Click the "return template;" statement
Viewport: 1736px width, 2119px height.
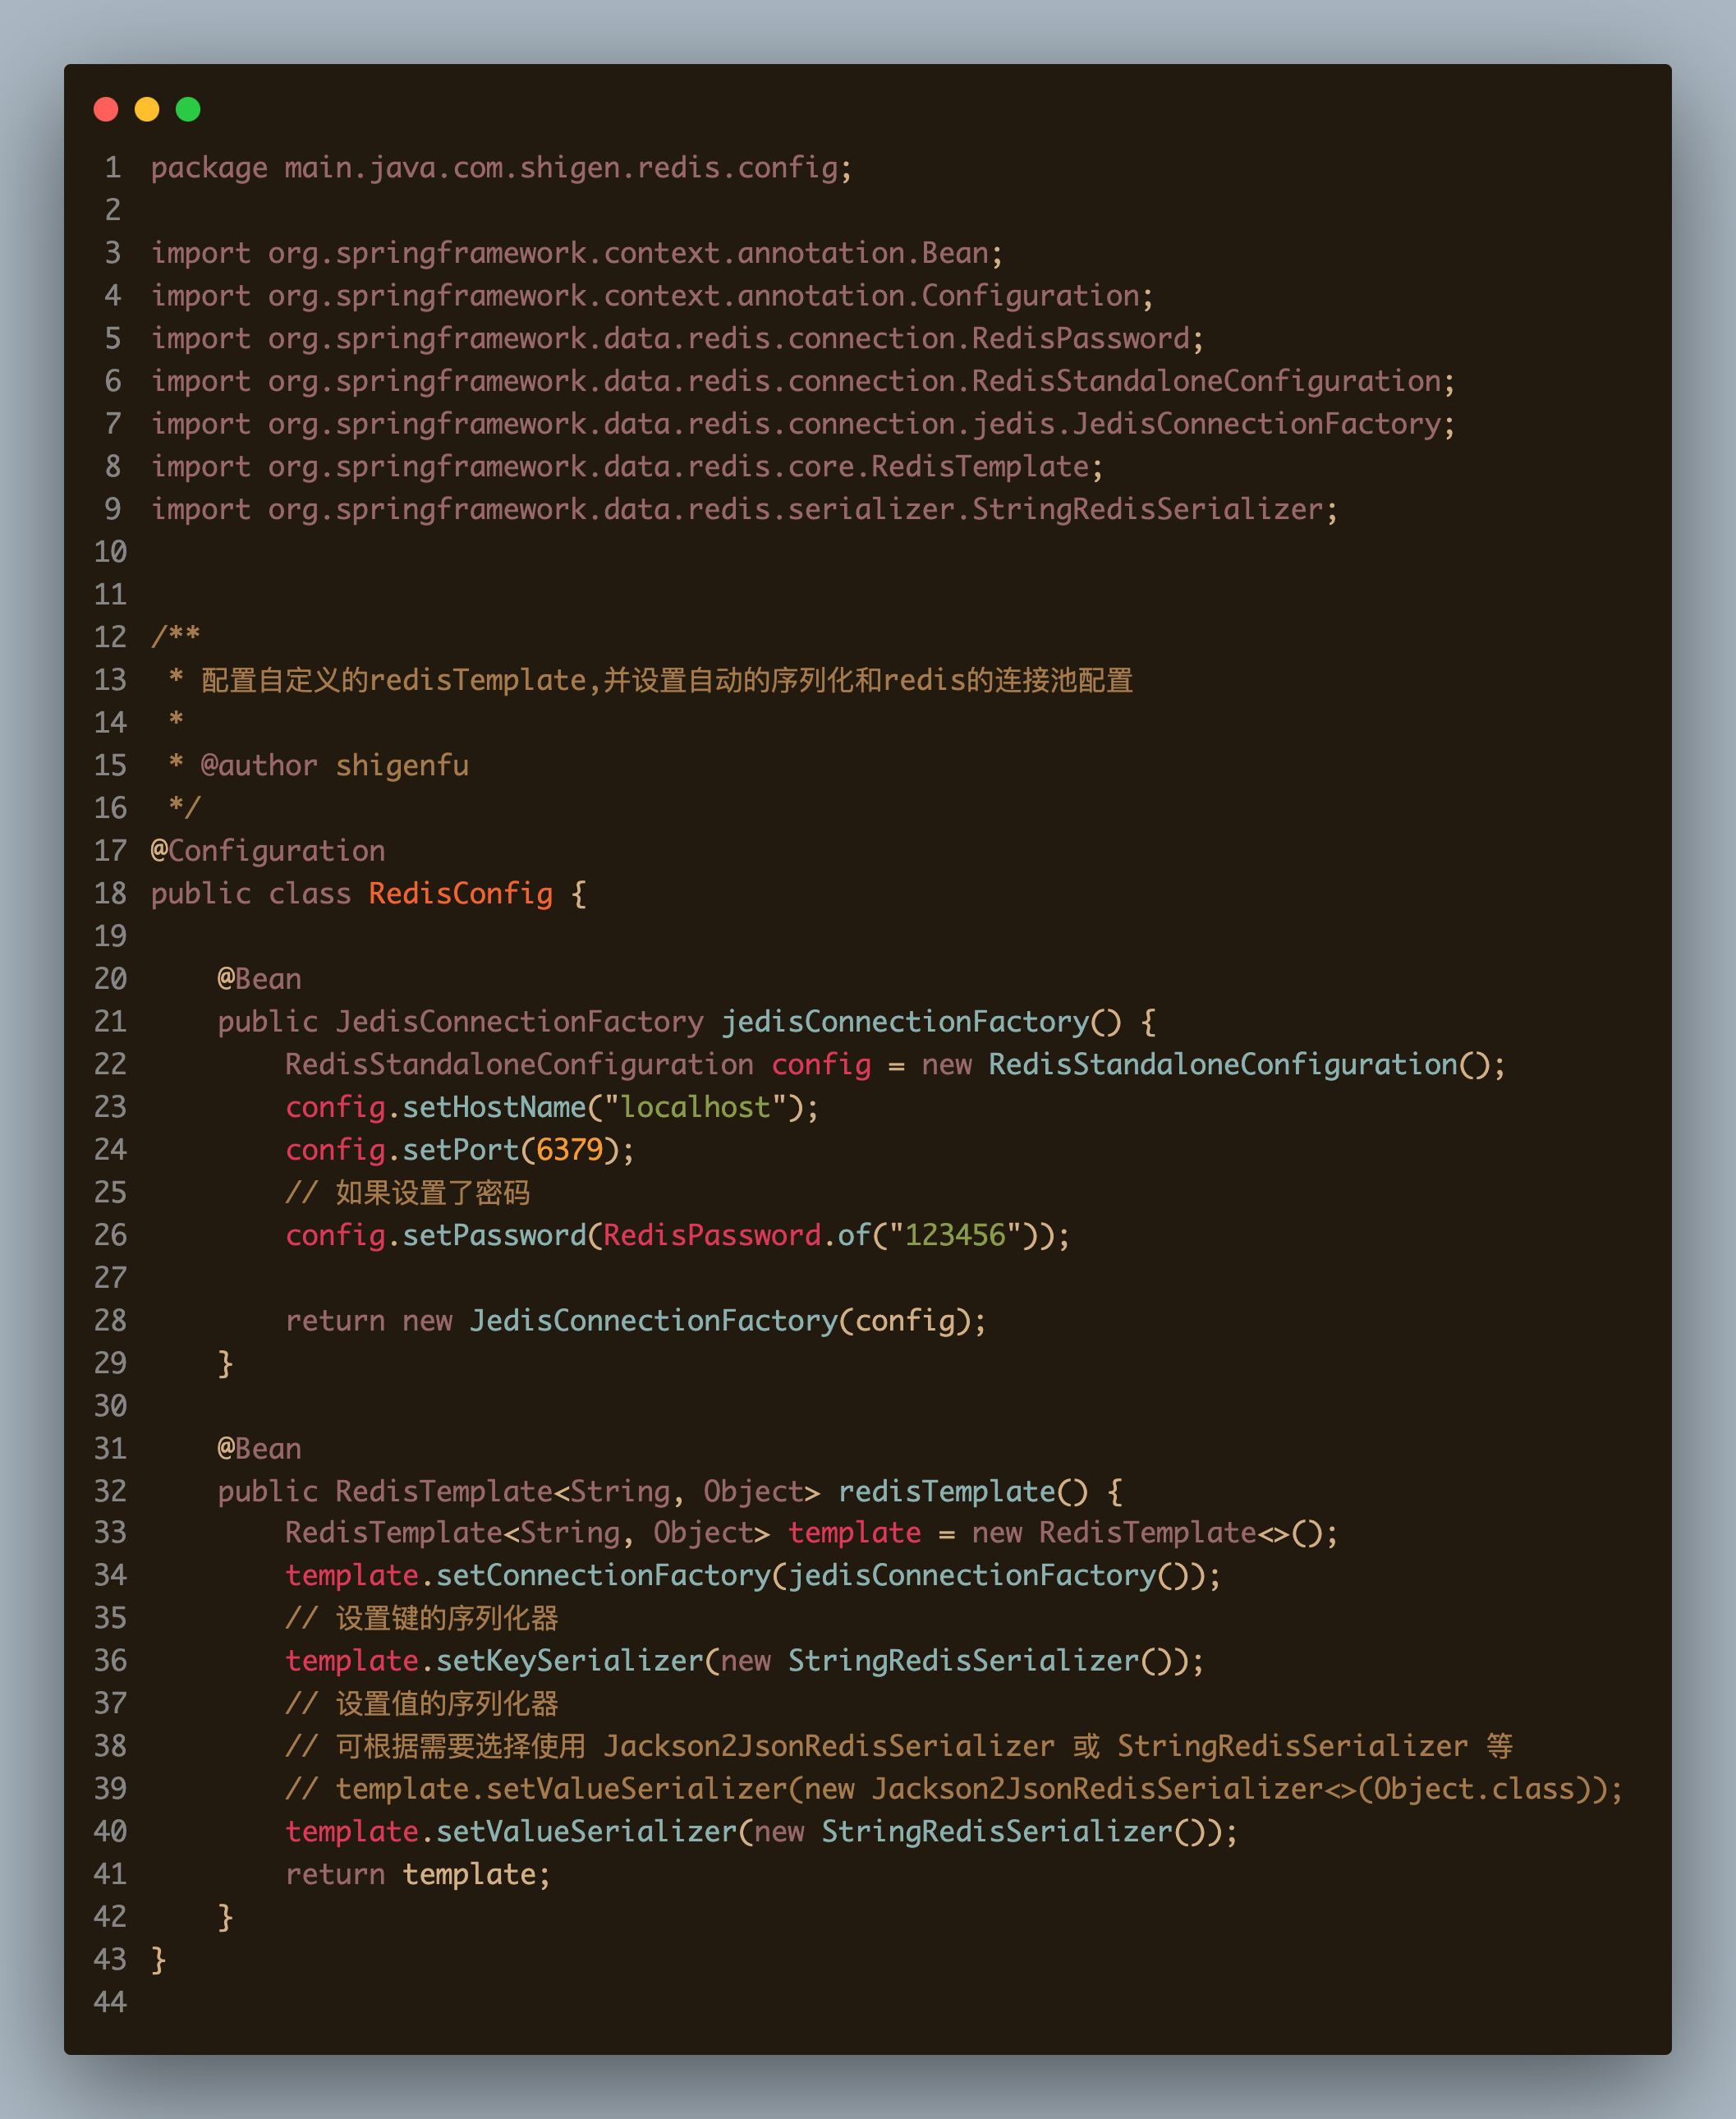pos(417,1873)
